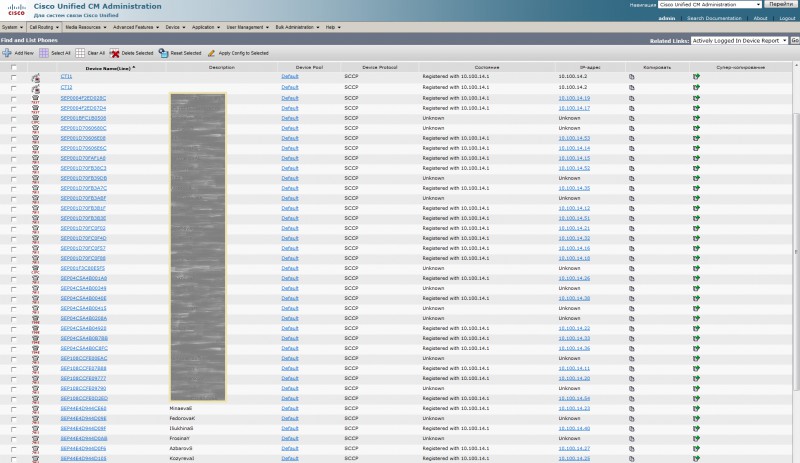The width and height of the screenshot is (800, 463).
Task: Click the copy icon in the FedorovaK row
Action: click(632, 419)
